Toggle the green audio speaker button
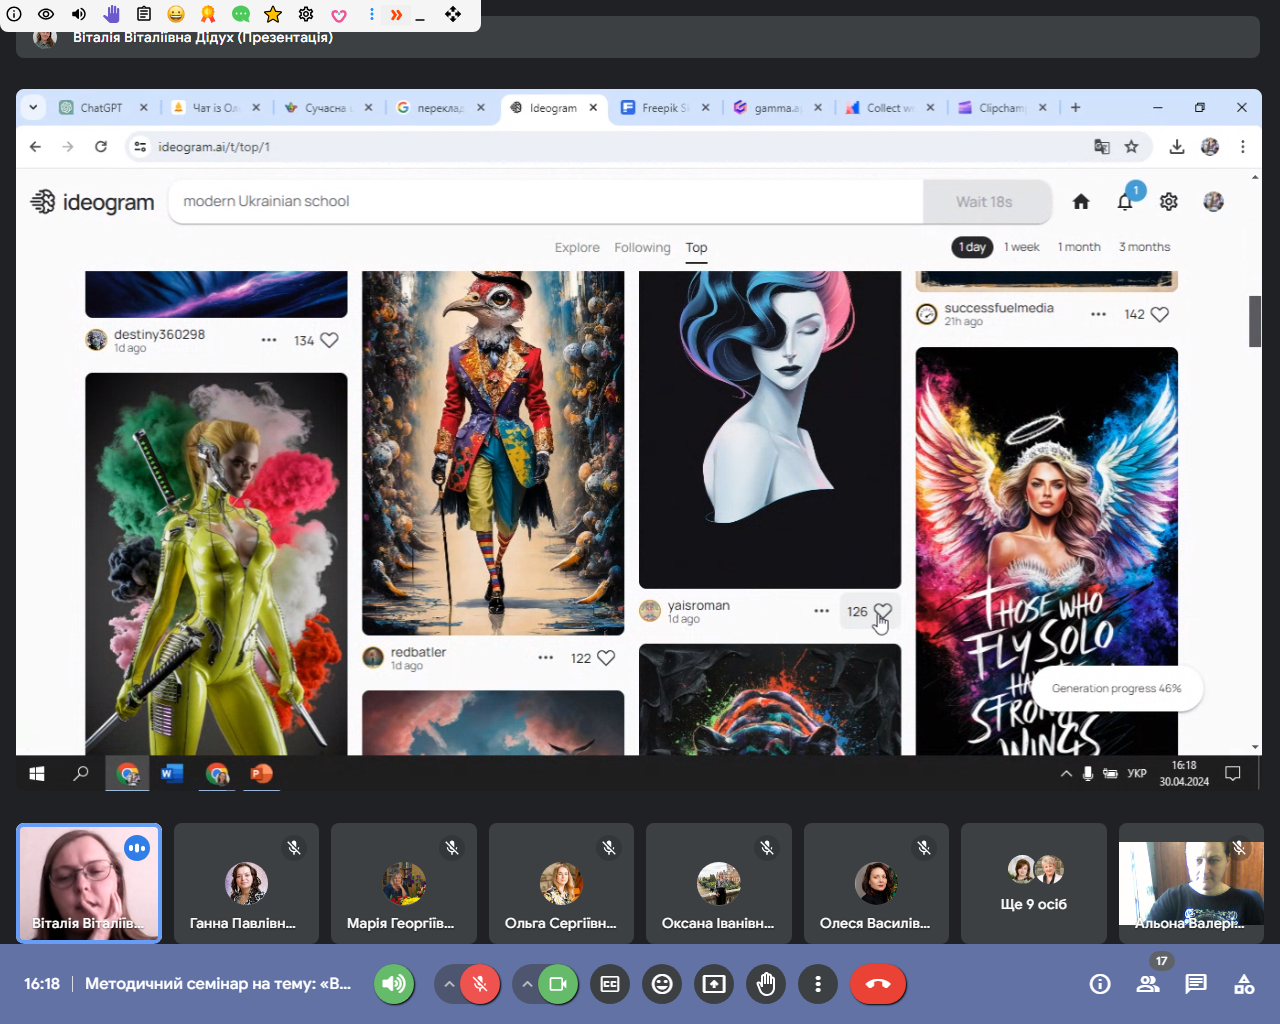1280x1024 pixels. [x=394, y=984]
